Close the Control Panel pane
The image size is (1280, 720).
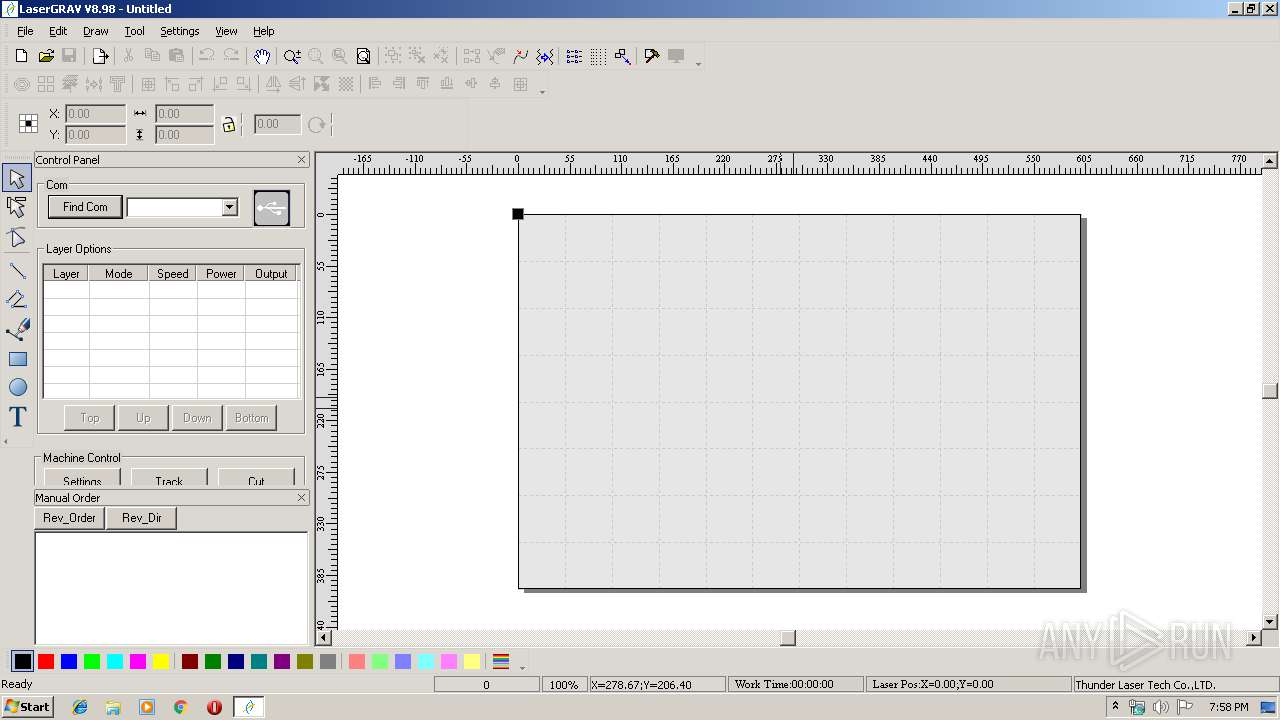[x=302, y=160]
